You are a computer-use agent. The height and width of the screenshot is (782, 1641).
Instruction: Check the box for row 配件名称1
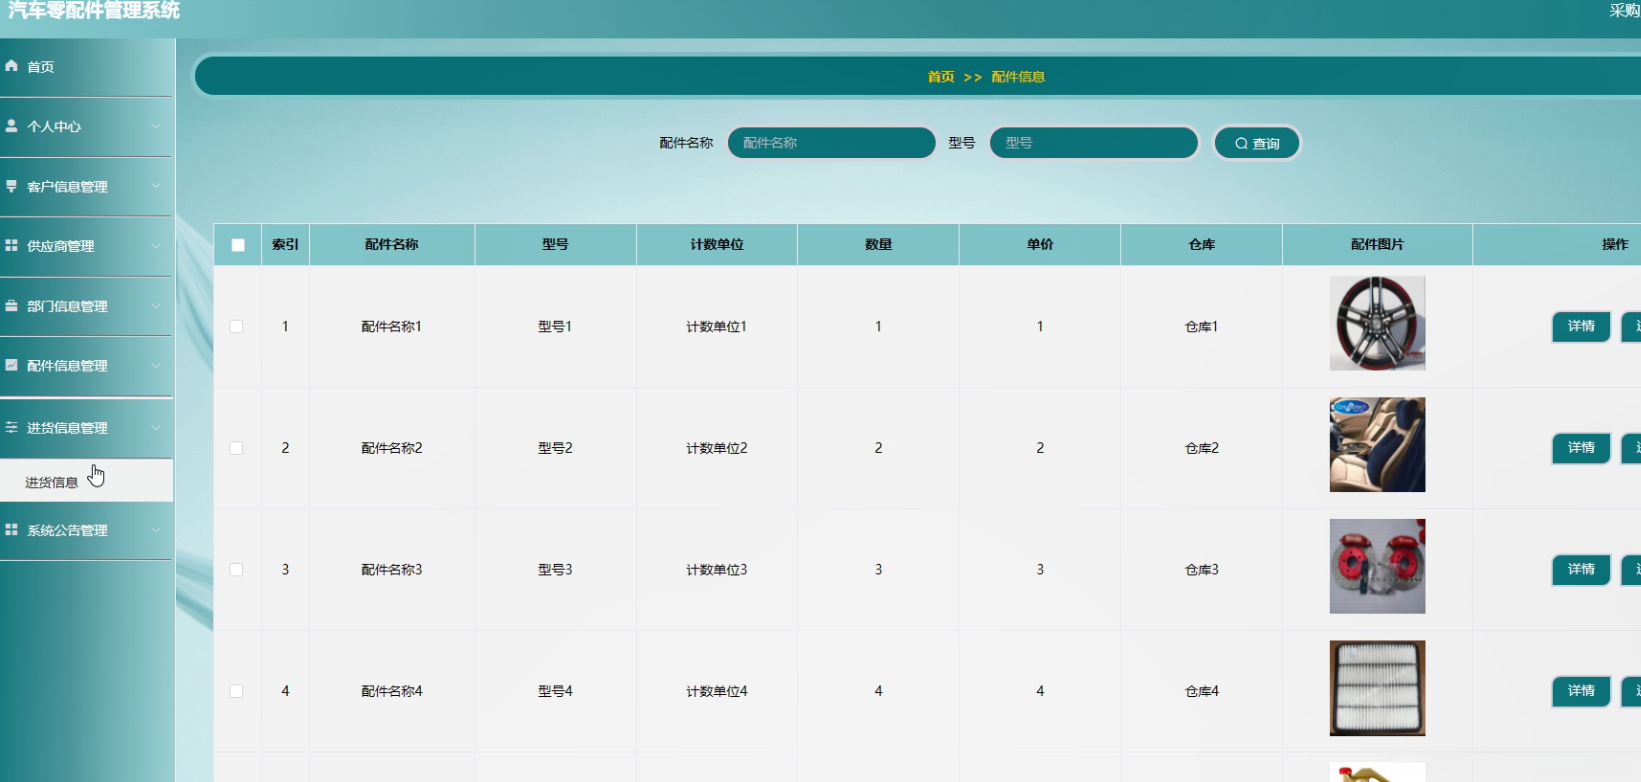click(236, 327)
